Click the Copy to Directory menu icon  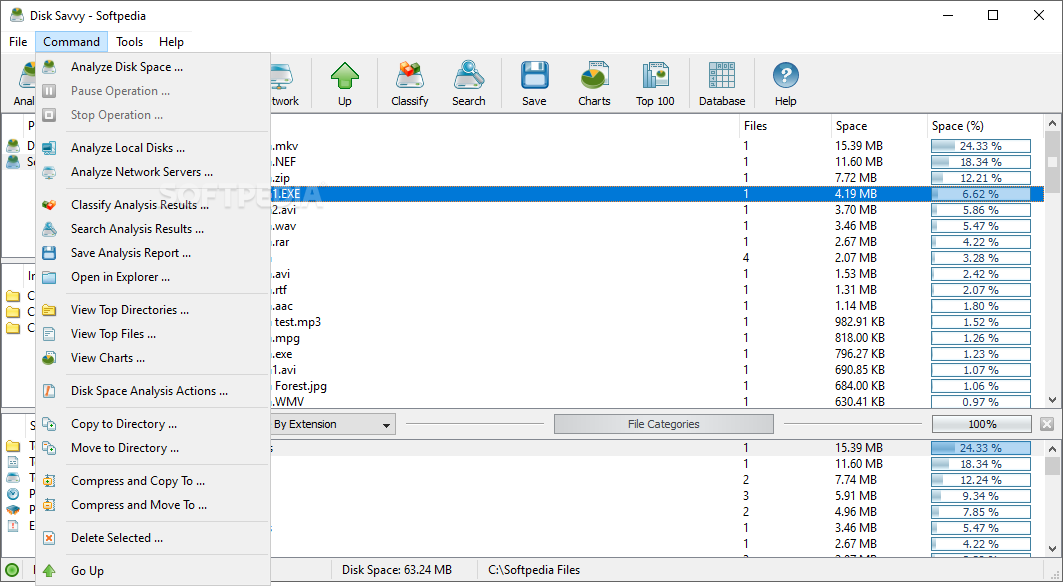click(x=49, y=424)
